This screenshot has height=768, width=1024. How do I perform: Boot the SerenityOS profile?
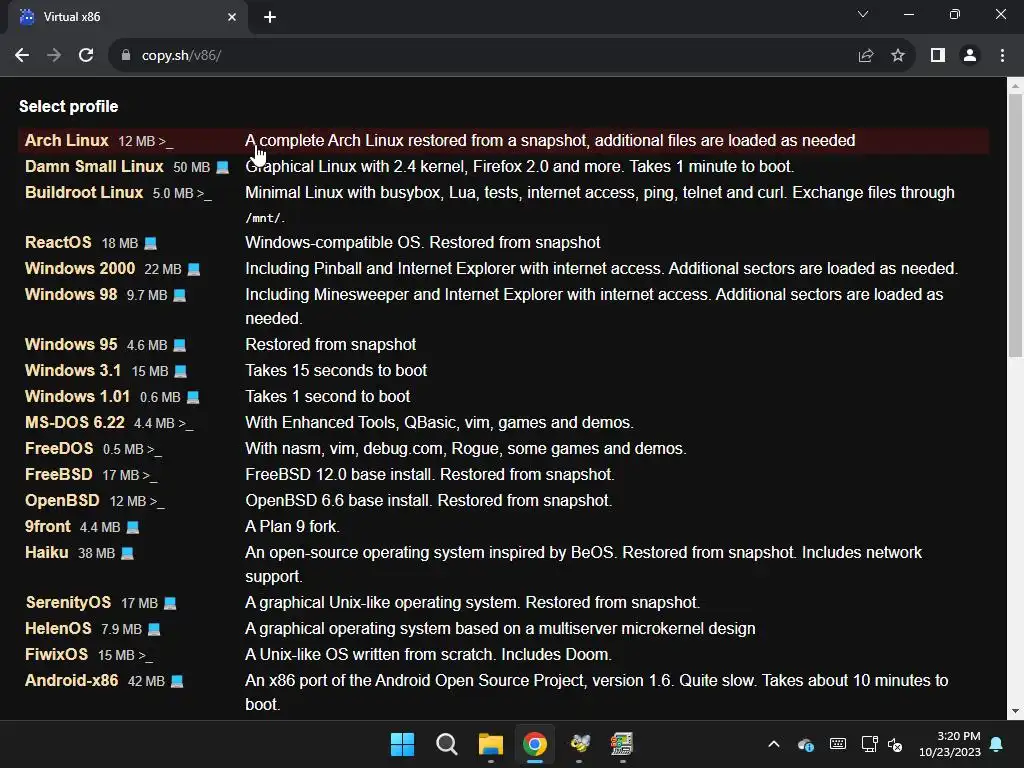(68, 603)
